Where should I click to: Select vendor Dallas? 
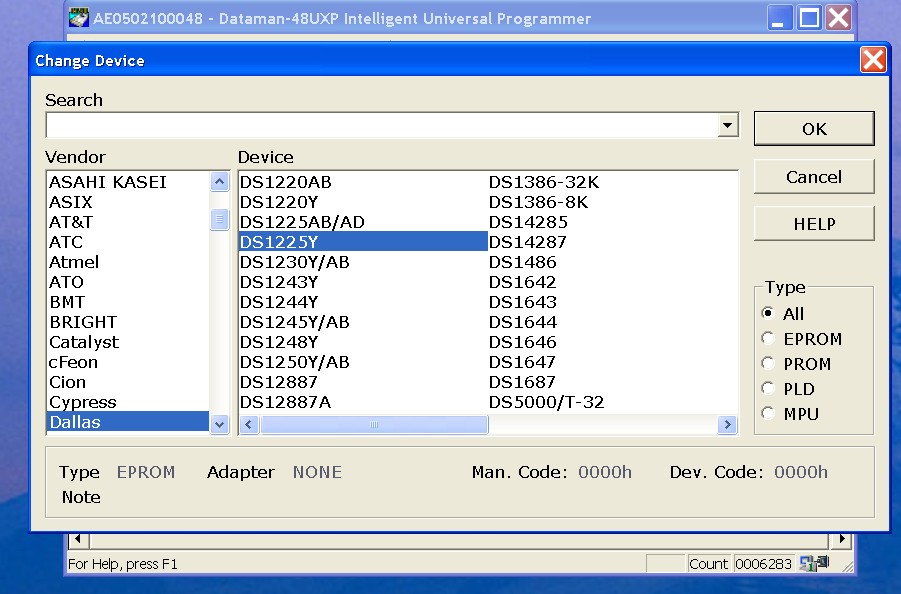[x=128, y=422]
